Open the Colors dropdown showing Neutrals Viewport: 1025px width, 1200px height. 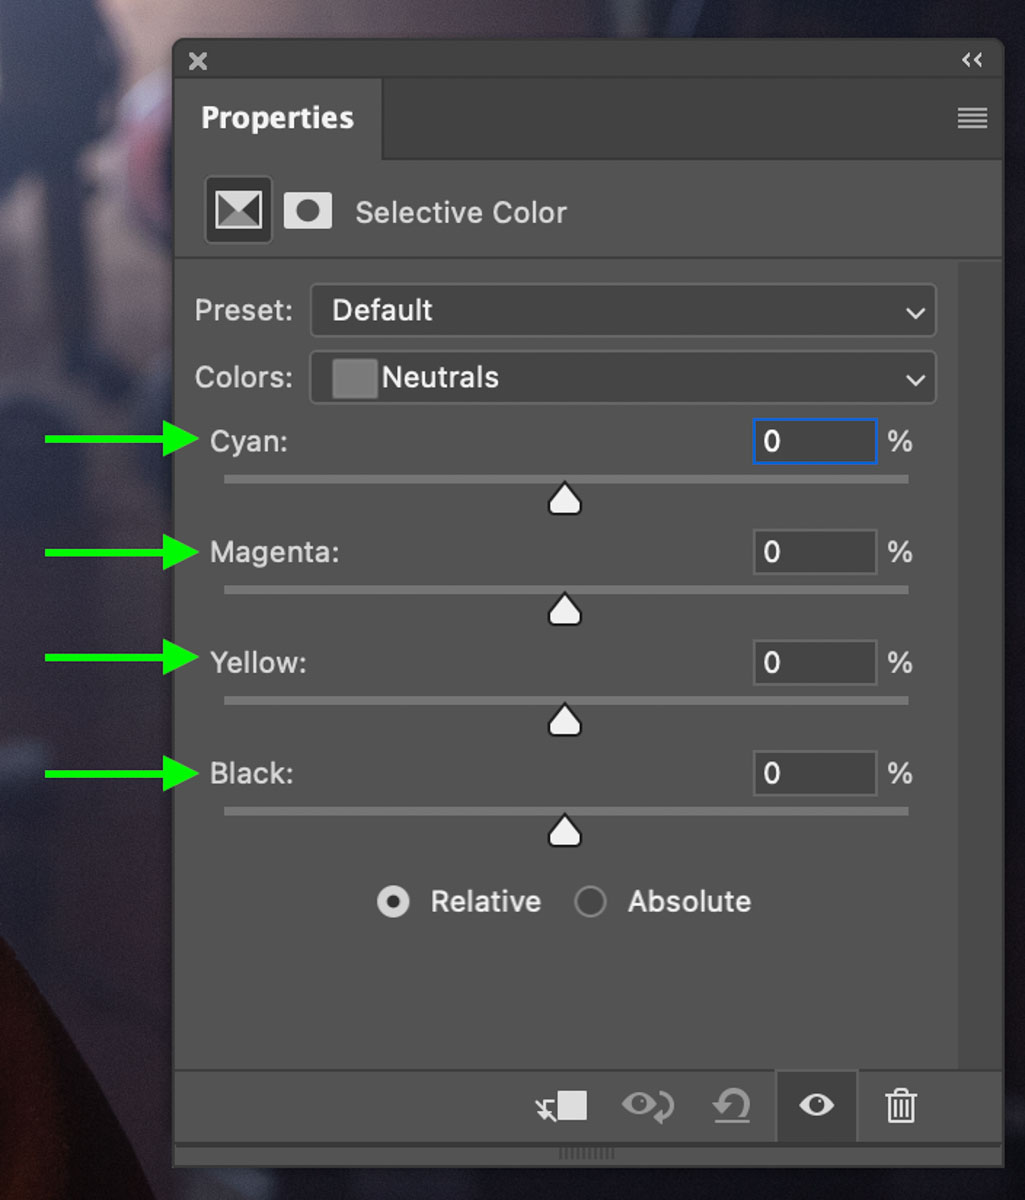click(623, 378)
